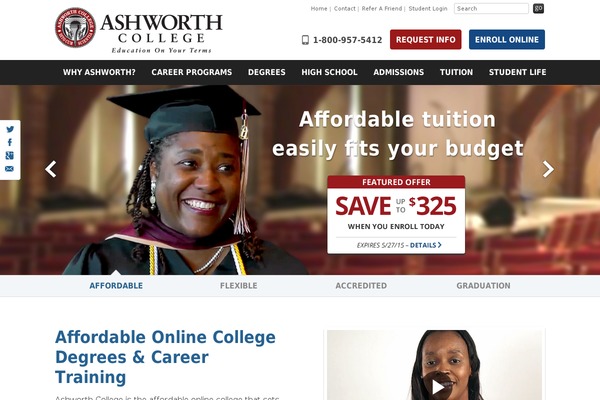The height and width of the screenshot is (400, 600).
Task: Switch to the Flexible slide tab
Action: point(238,286)
